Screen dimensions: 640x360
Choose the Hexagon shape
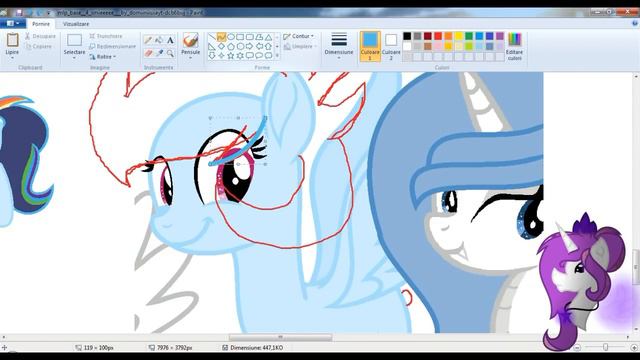tap(240, 47)
